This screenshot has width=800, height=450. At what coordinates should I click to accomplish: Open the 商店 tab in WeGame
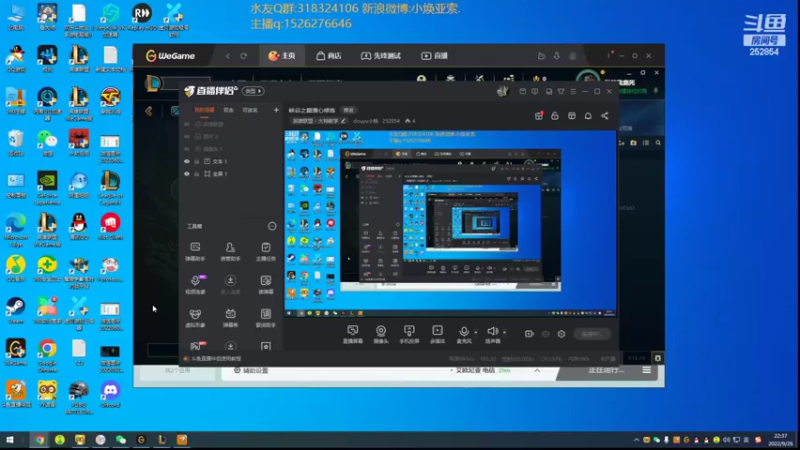click(x=329, y=56)
